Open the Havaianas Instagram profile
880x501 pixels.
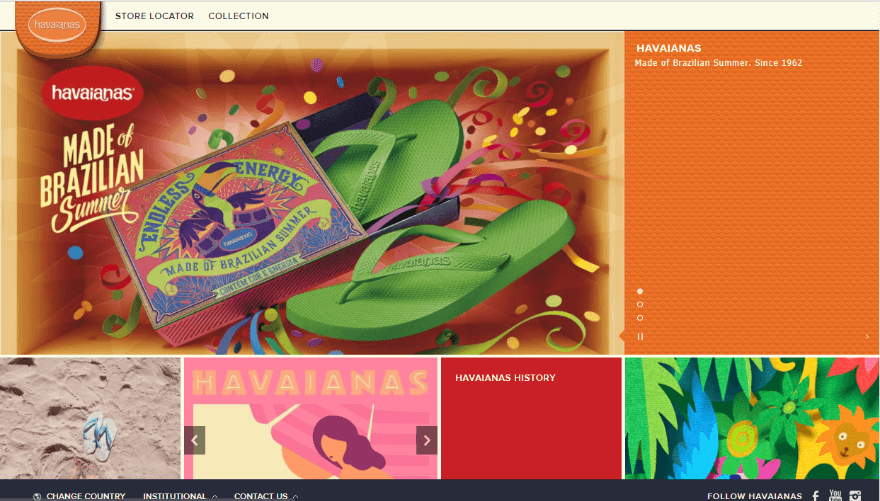[855, 495]
